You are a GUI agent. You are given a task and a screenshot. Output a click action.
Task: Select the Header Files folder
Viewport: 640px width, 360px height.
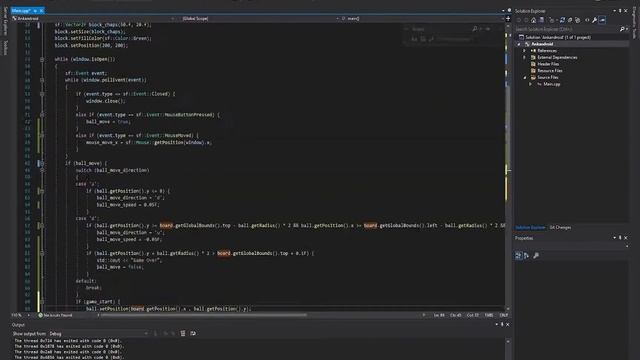pyautogui.click(x=548, y=64)
